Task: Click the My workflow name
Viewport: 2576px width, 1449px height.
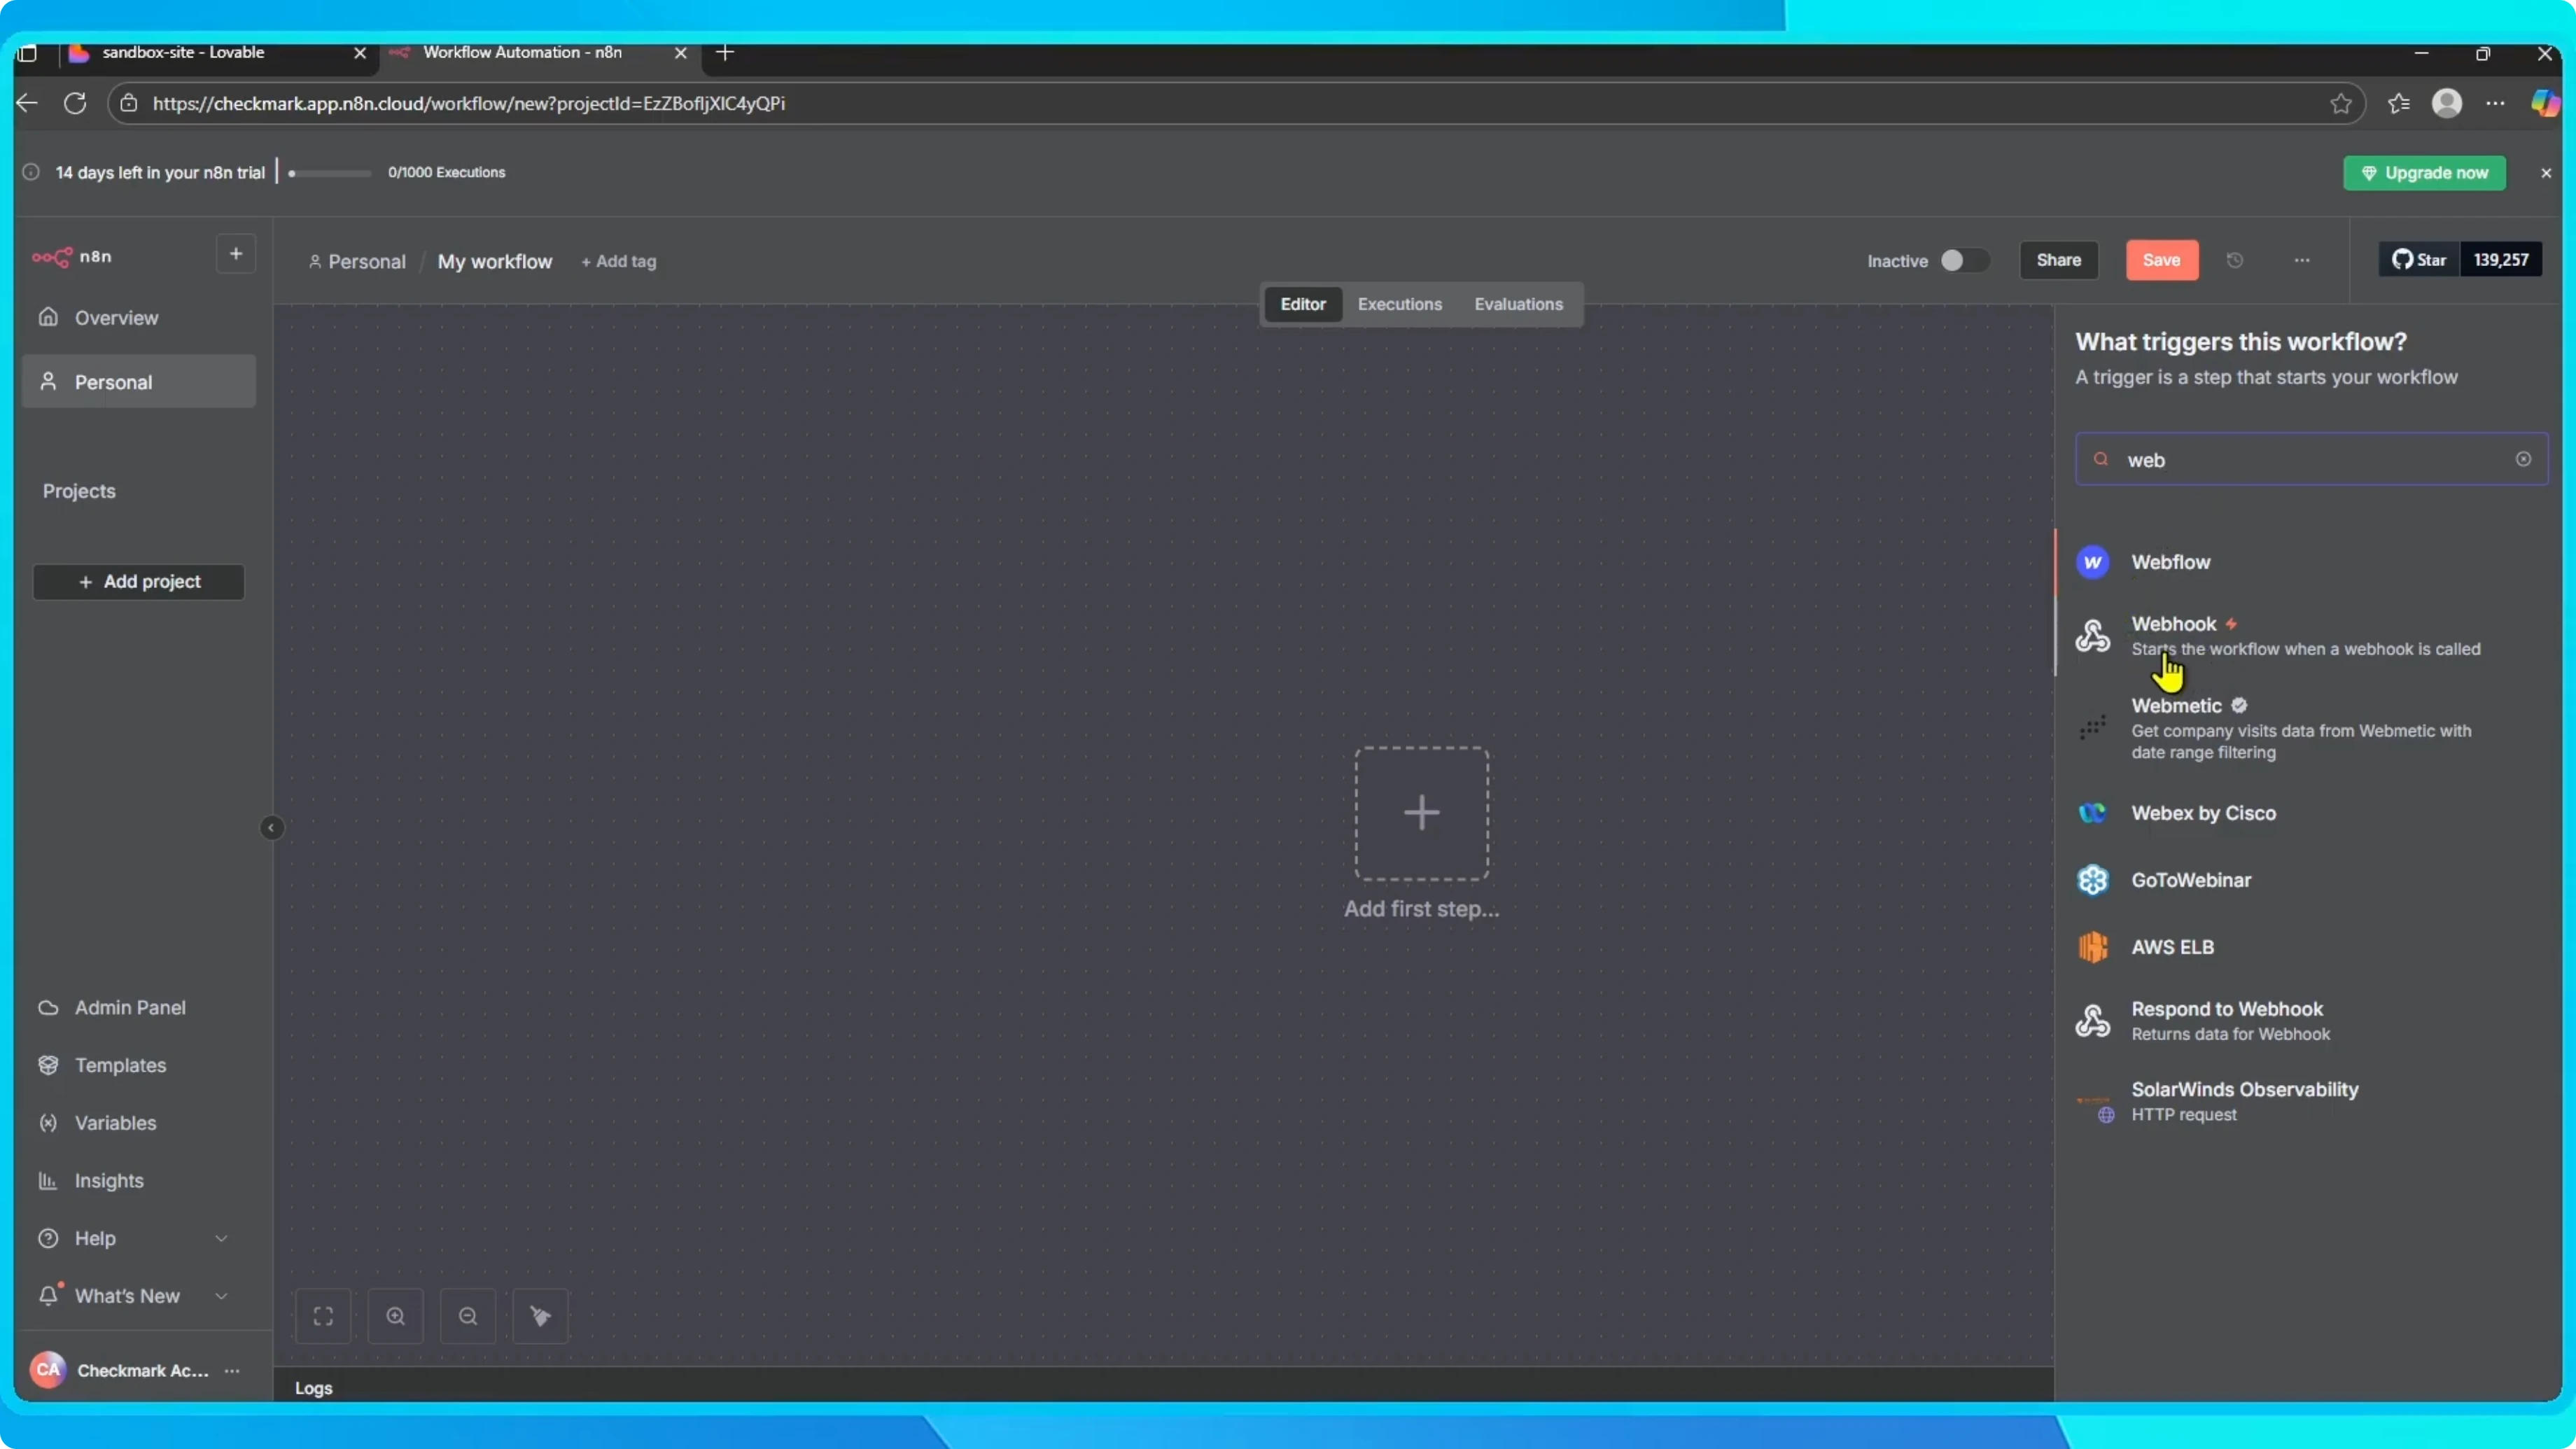Action: (x=495, y=262)
